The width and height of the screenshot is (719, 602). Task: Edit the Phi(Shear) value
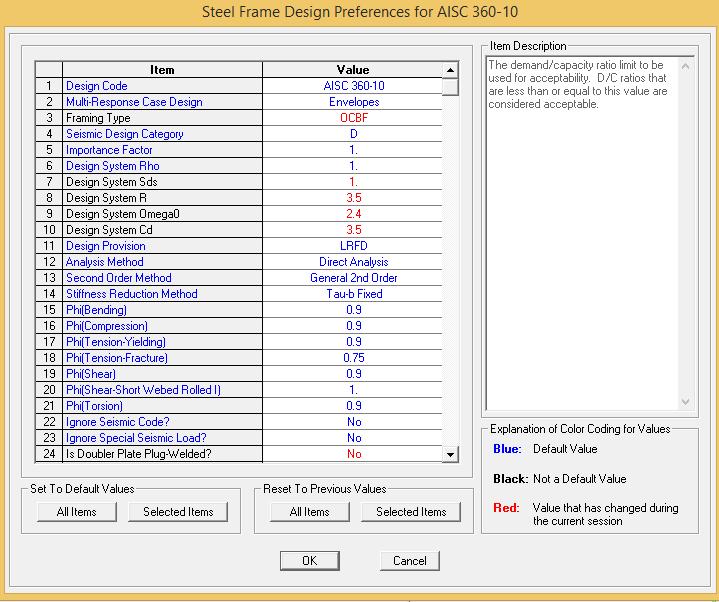354,374
